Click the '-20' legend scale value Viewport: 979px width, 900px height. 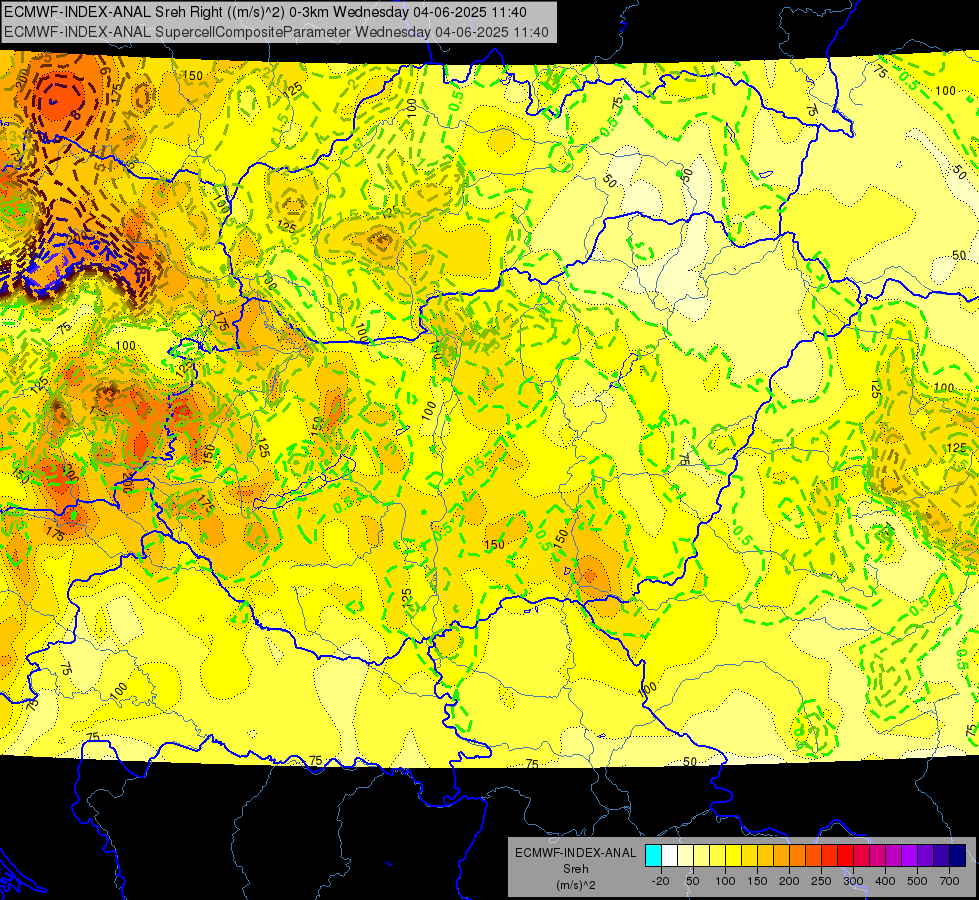coord(660,881)
